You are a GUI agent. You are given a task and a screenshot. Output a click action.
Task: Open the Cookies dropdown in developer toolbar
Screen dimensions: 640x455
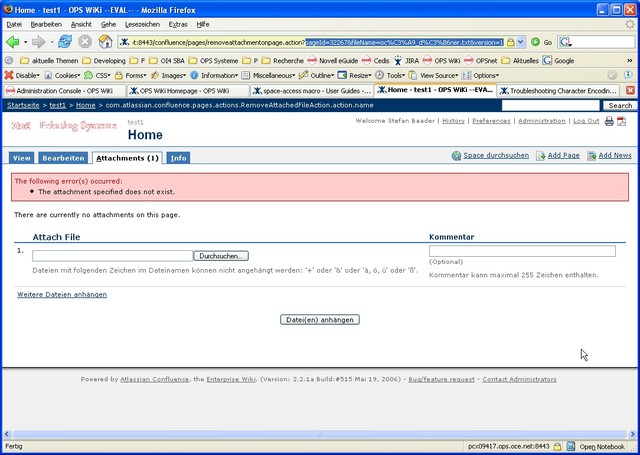pyautogui.click(x=65, y=75)
